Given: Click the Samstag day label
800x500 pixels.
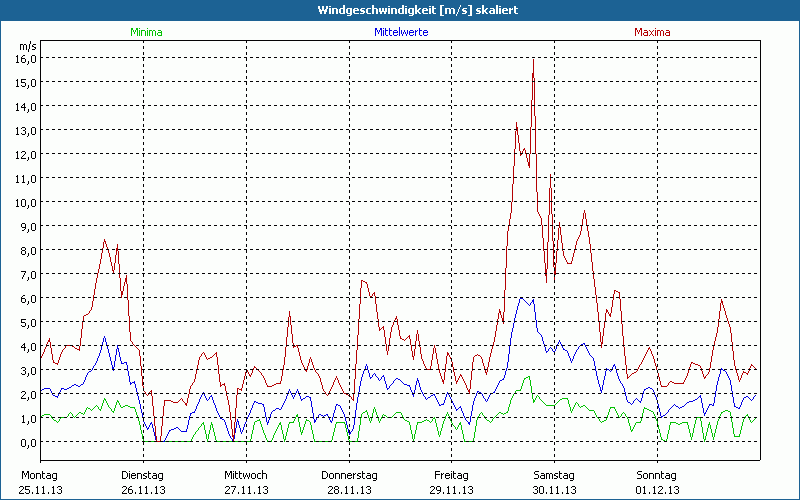Looking at the screenshot, I should 554,476.
